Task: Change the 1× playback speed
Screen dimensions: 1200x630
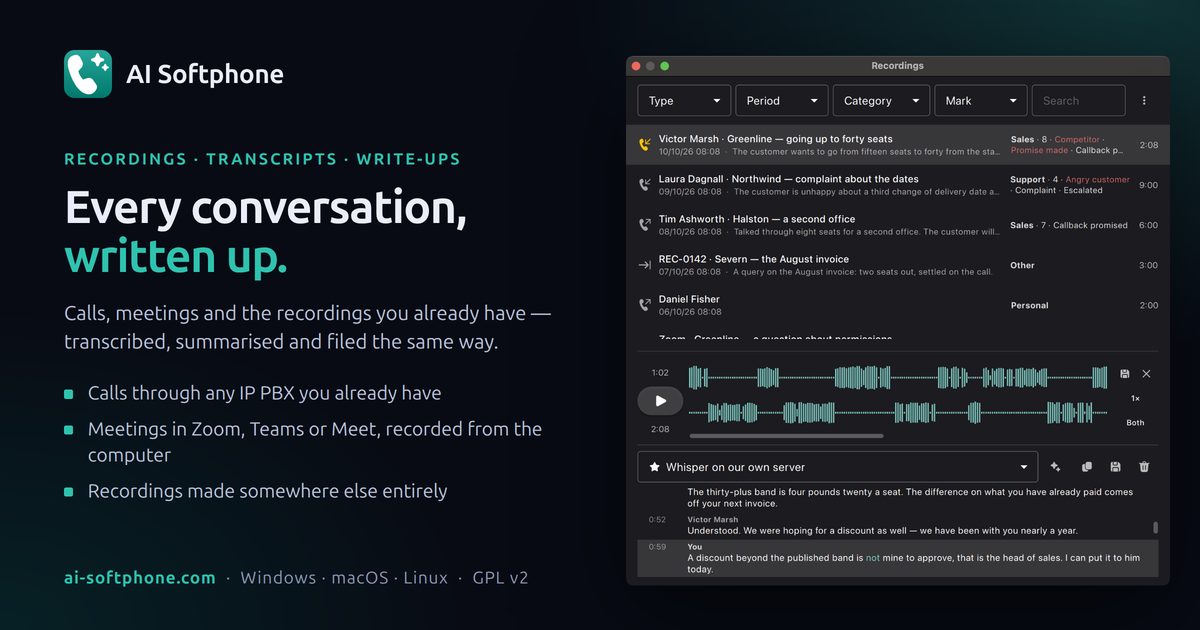Action: [1135, 399]
